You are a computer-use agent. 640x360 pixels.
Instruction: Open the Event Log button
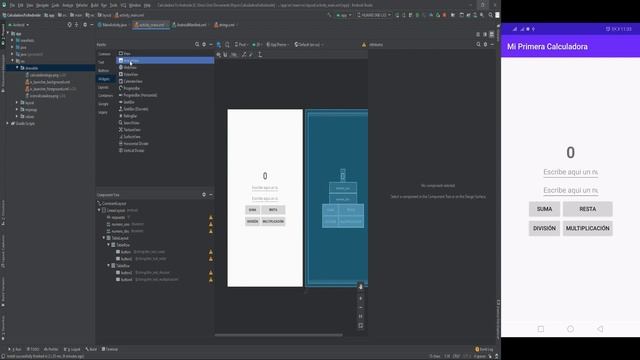(x=484, y=349)
